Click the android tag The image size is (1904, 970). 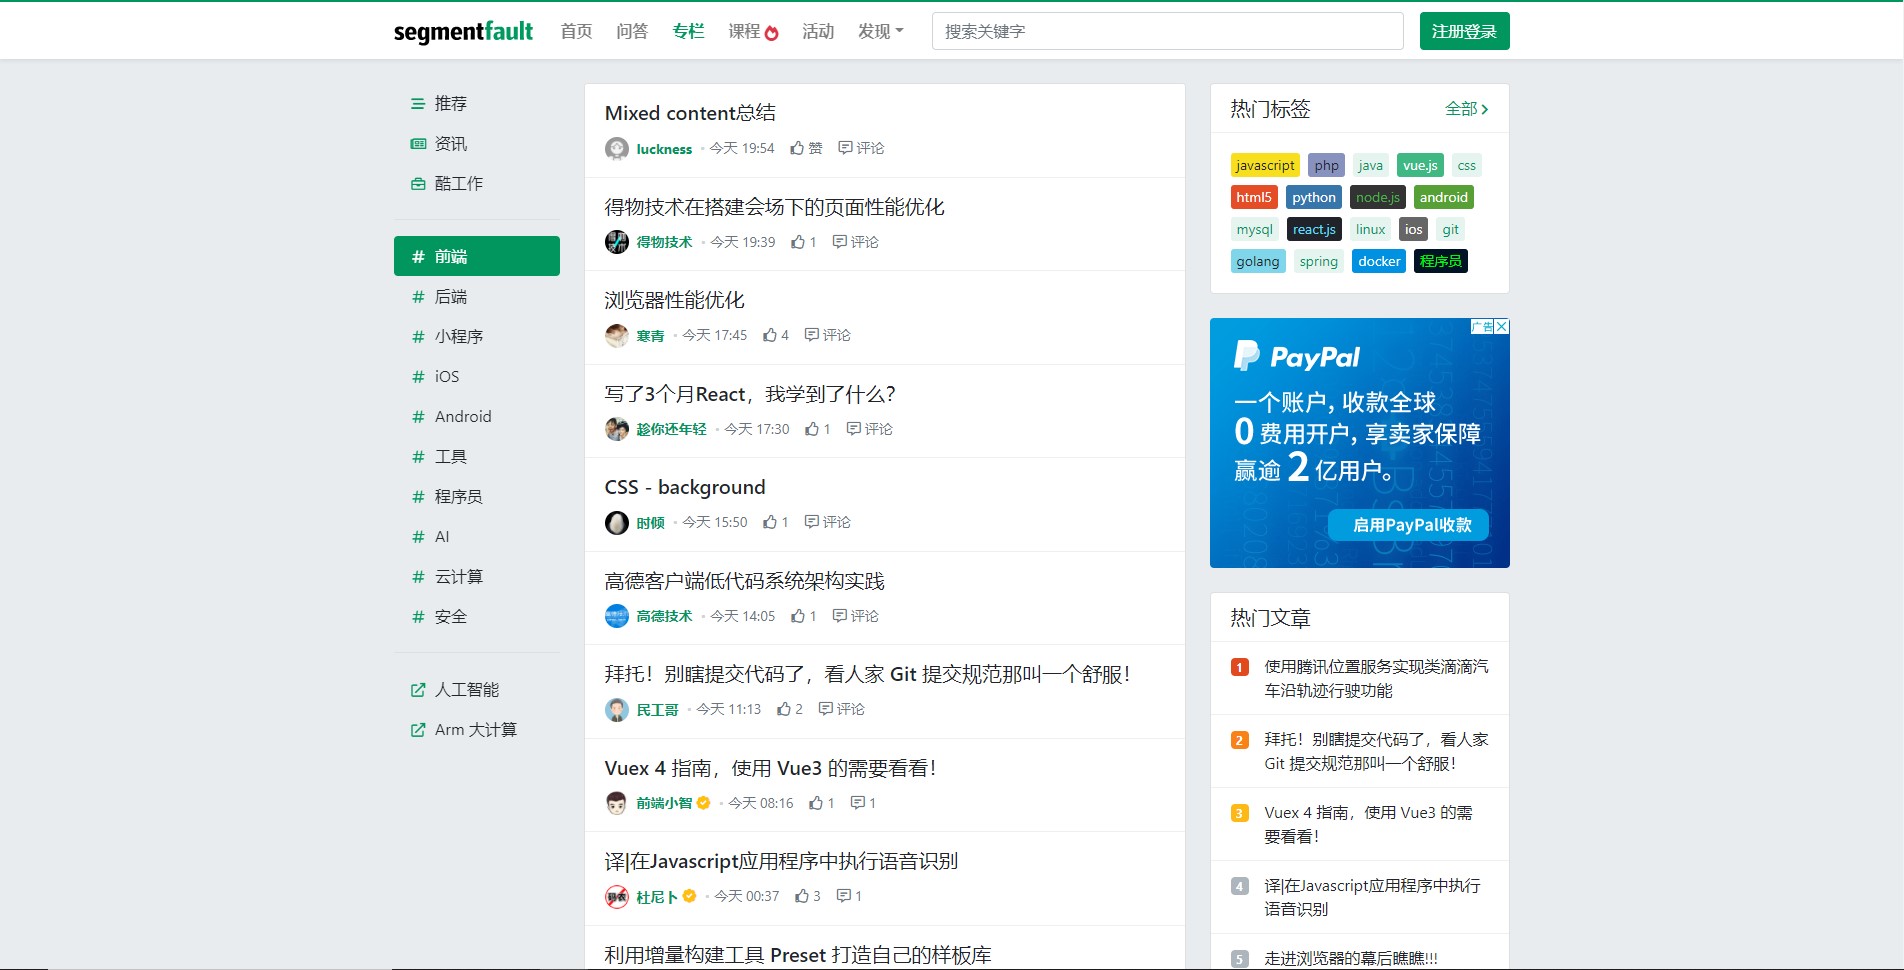[x=1443, y=198]
